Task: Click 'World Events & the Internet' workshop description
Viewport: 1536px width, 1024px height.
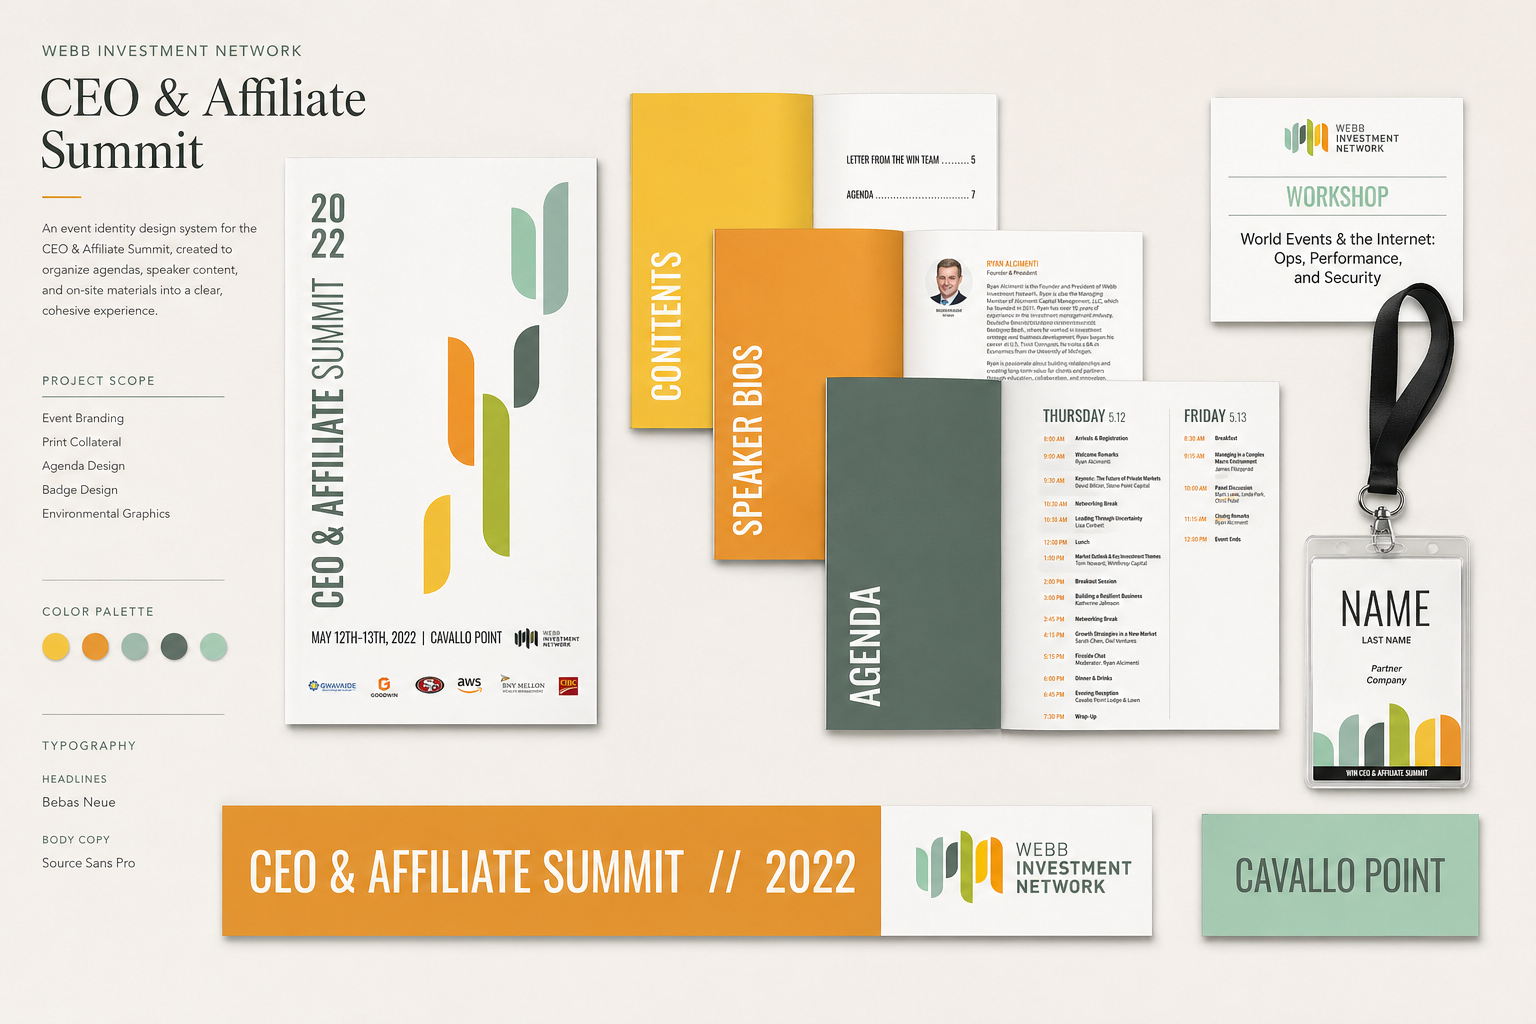Action: click(x=1338, y=258)
